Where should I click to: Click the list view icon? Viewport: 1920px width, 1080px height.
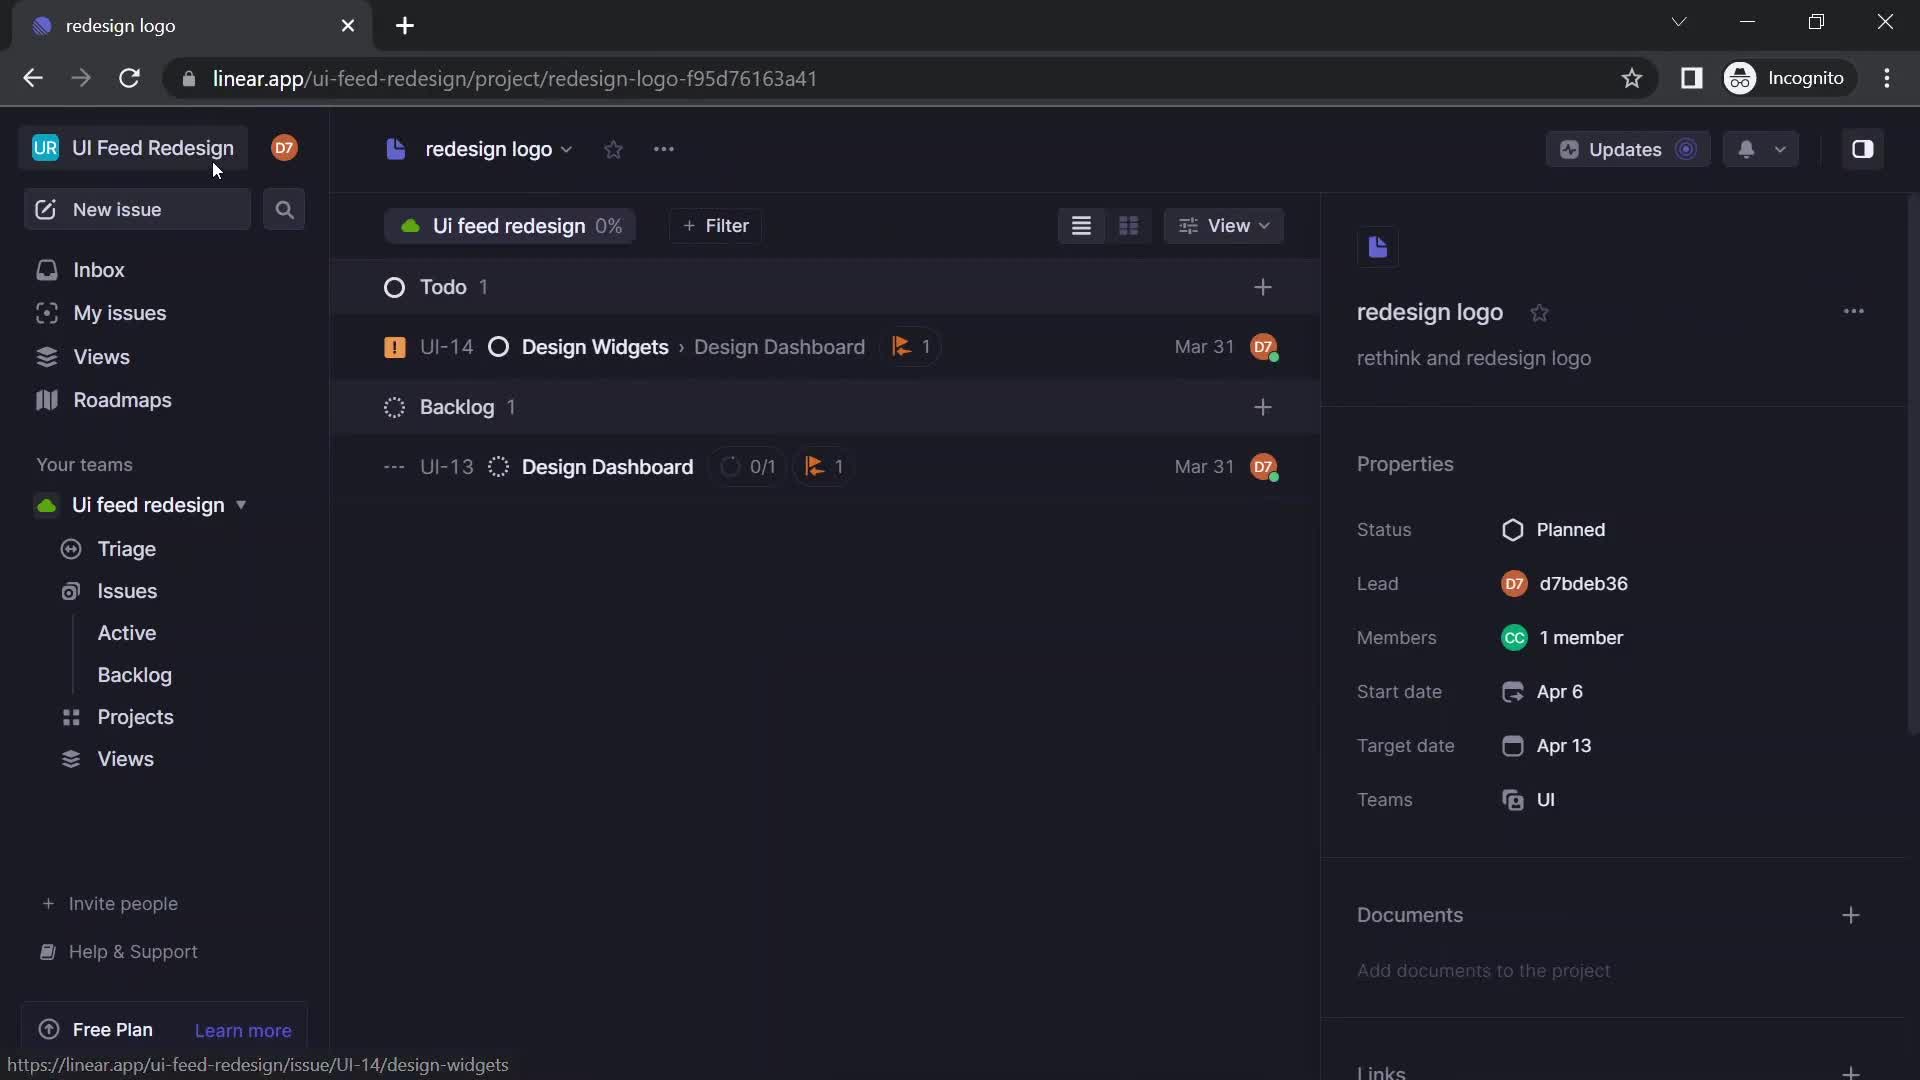click(x=1081, y=224)
